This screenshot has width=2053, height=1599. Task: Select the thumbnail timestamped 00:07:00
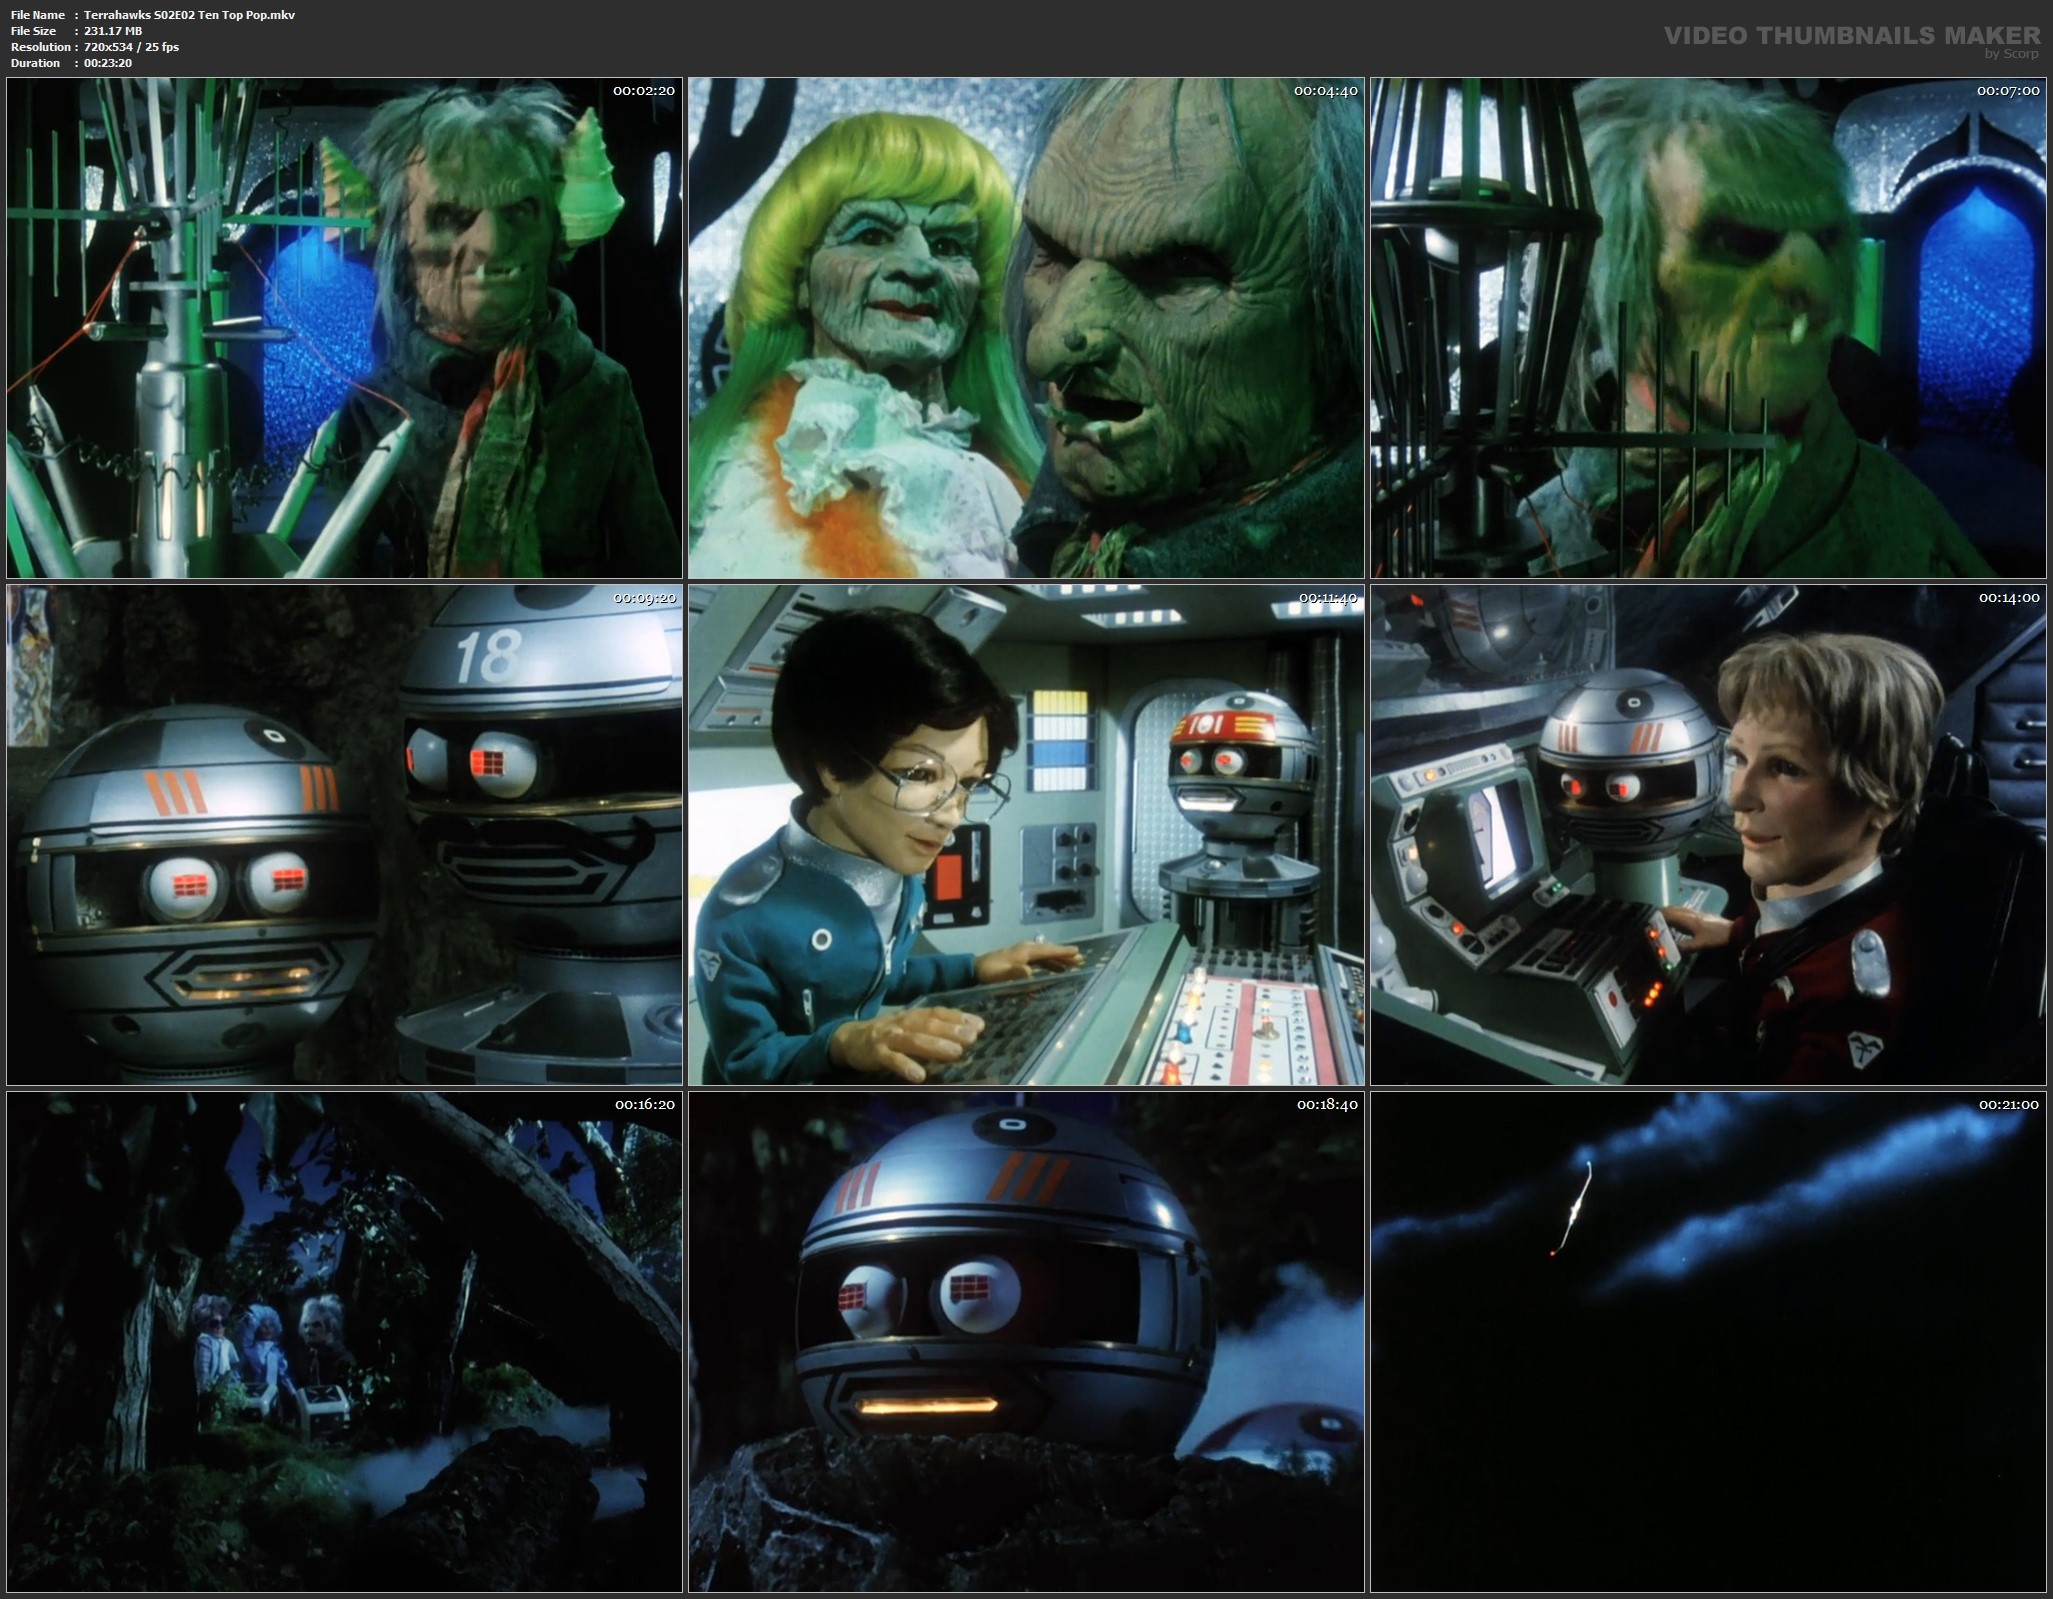(1708, 328)
